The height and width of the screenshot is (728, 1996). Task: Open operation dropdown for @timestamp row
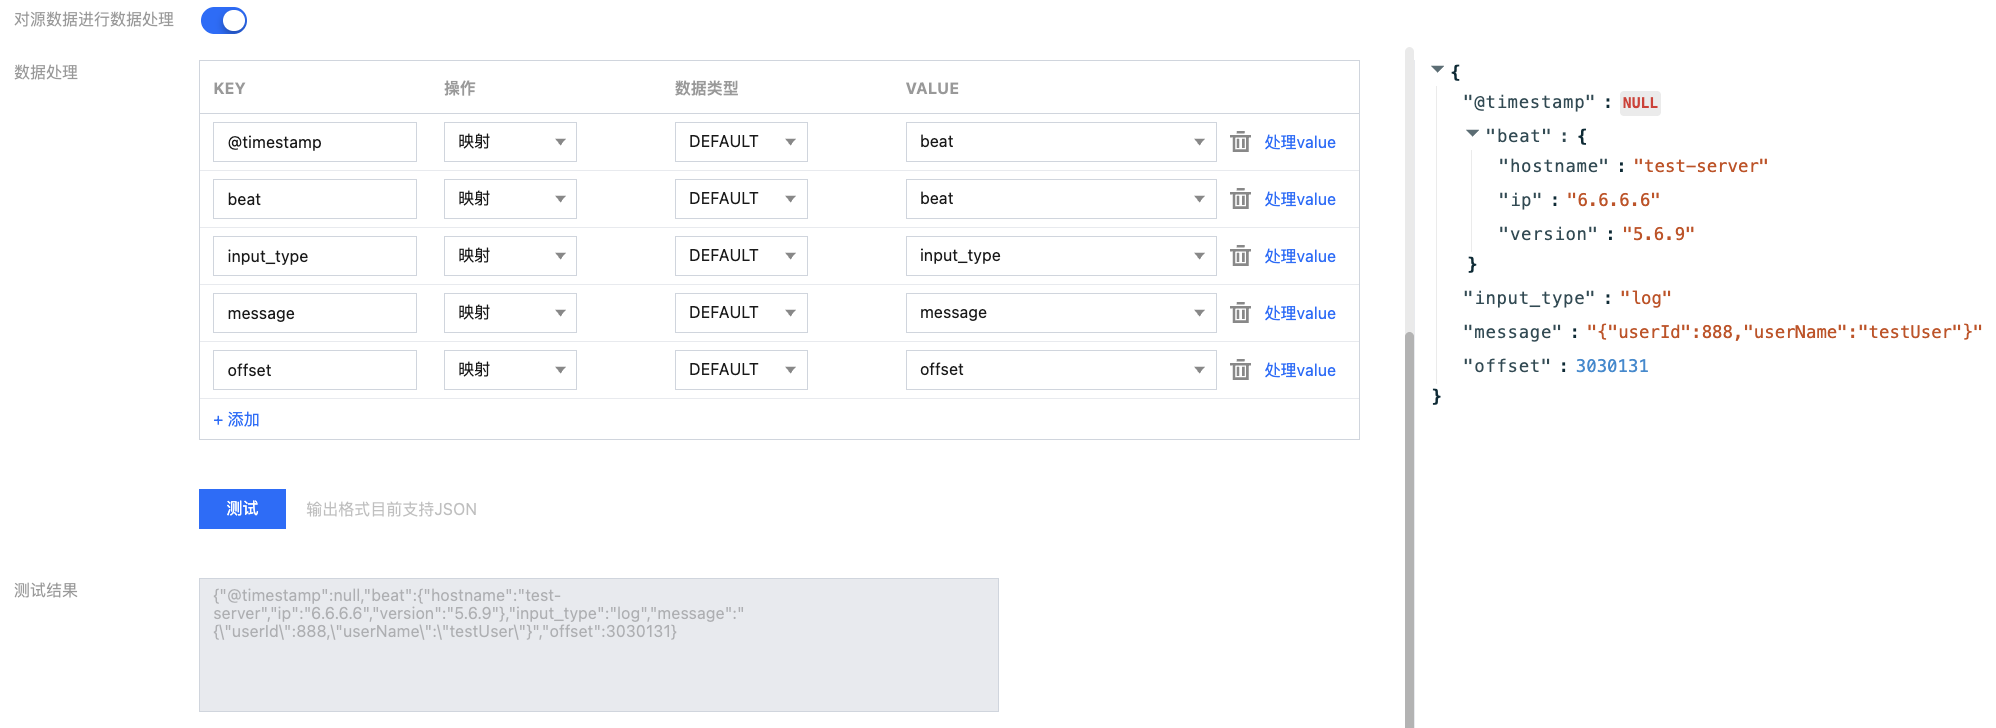[510, 142]
